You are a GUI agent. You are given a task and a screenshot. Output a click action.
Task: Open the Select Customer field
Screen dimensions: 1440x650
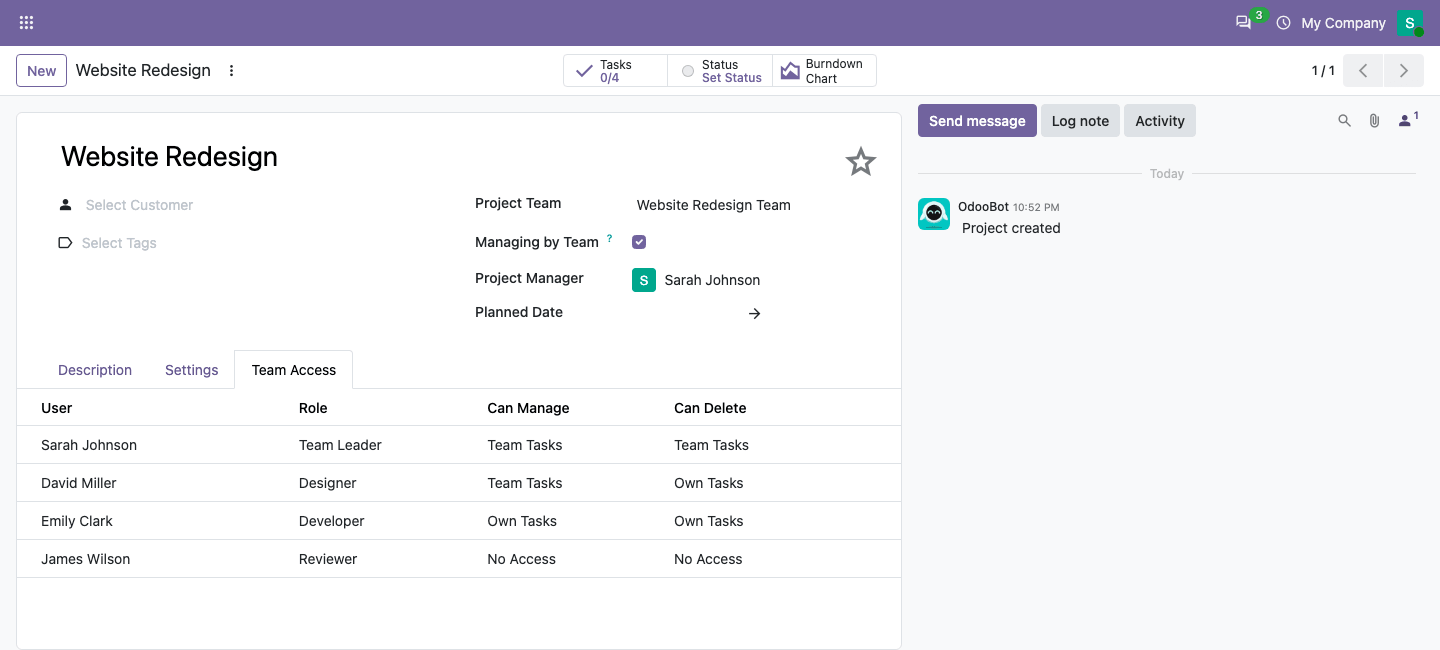pyautogui.click(x=259, y=205)
